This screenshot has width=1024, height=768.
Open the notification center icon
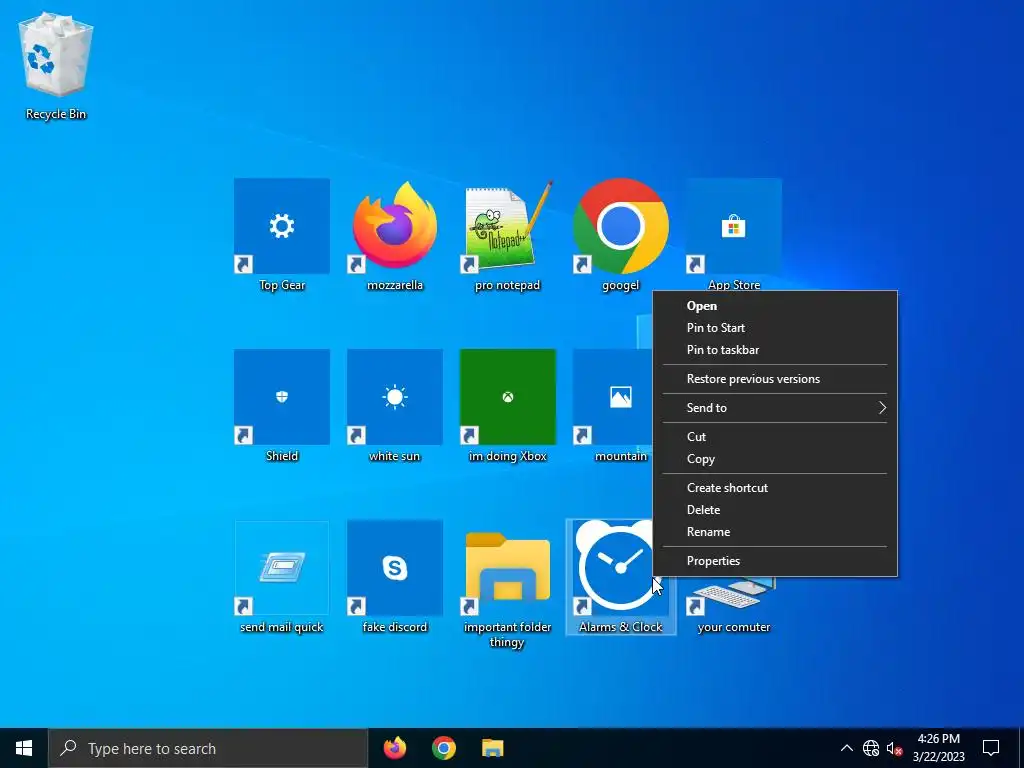click(991, 748)
